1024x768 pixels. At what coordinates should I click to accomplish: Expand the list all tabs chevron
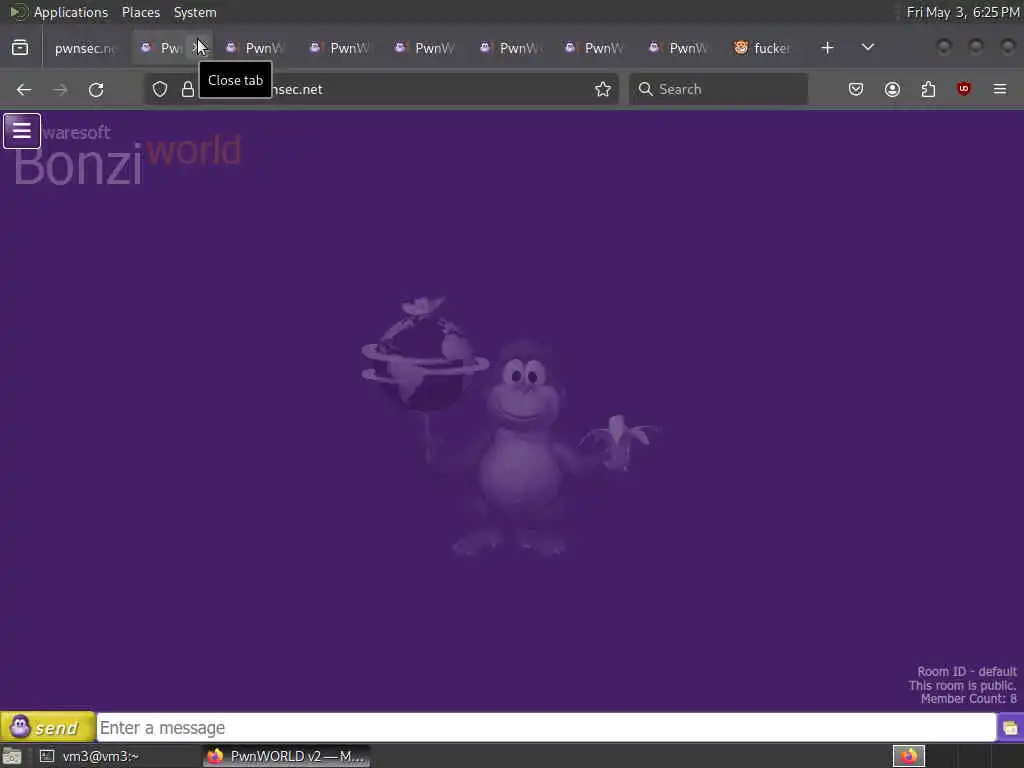point(868,48)
